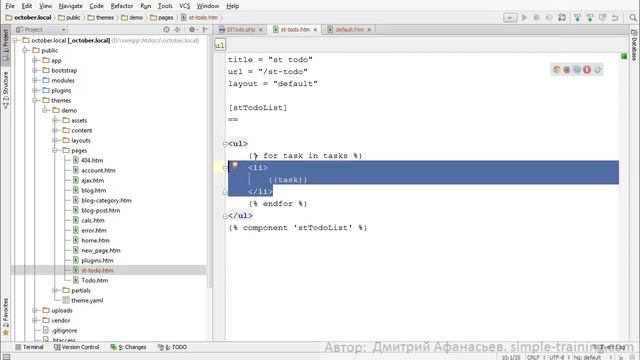Expand the vendor folder
The height and width of the screenshot is (360, 640).
tap(35, 320)
